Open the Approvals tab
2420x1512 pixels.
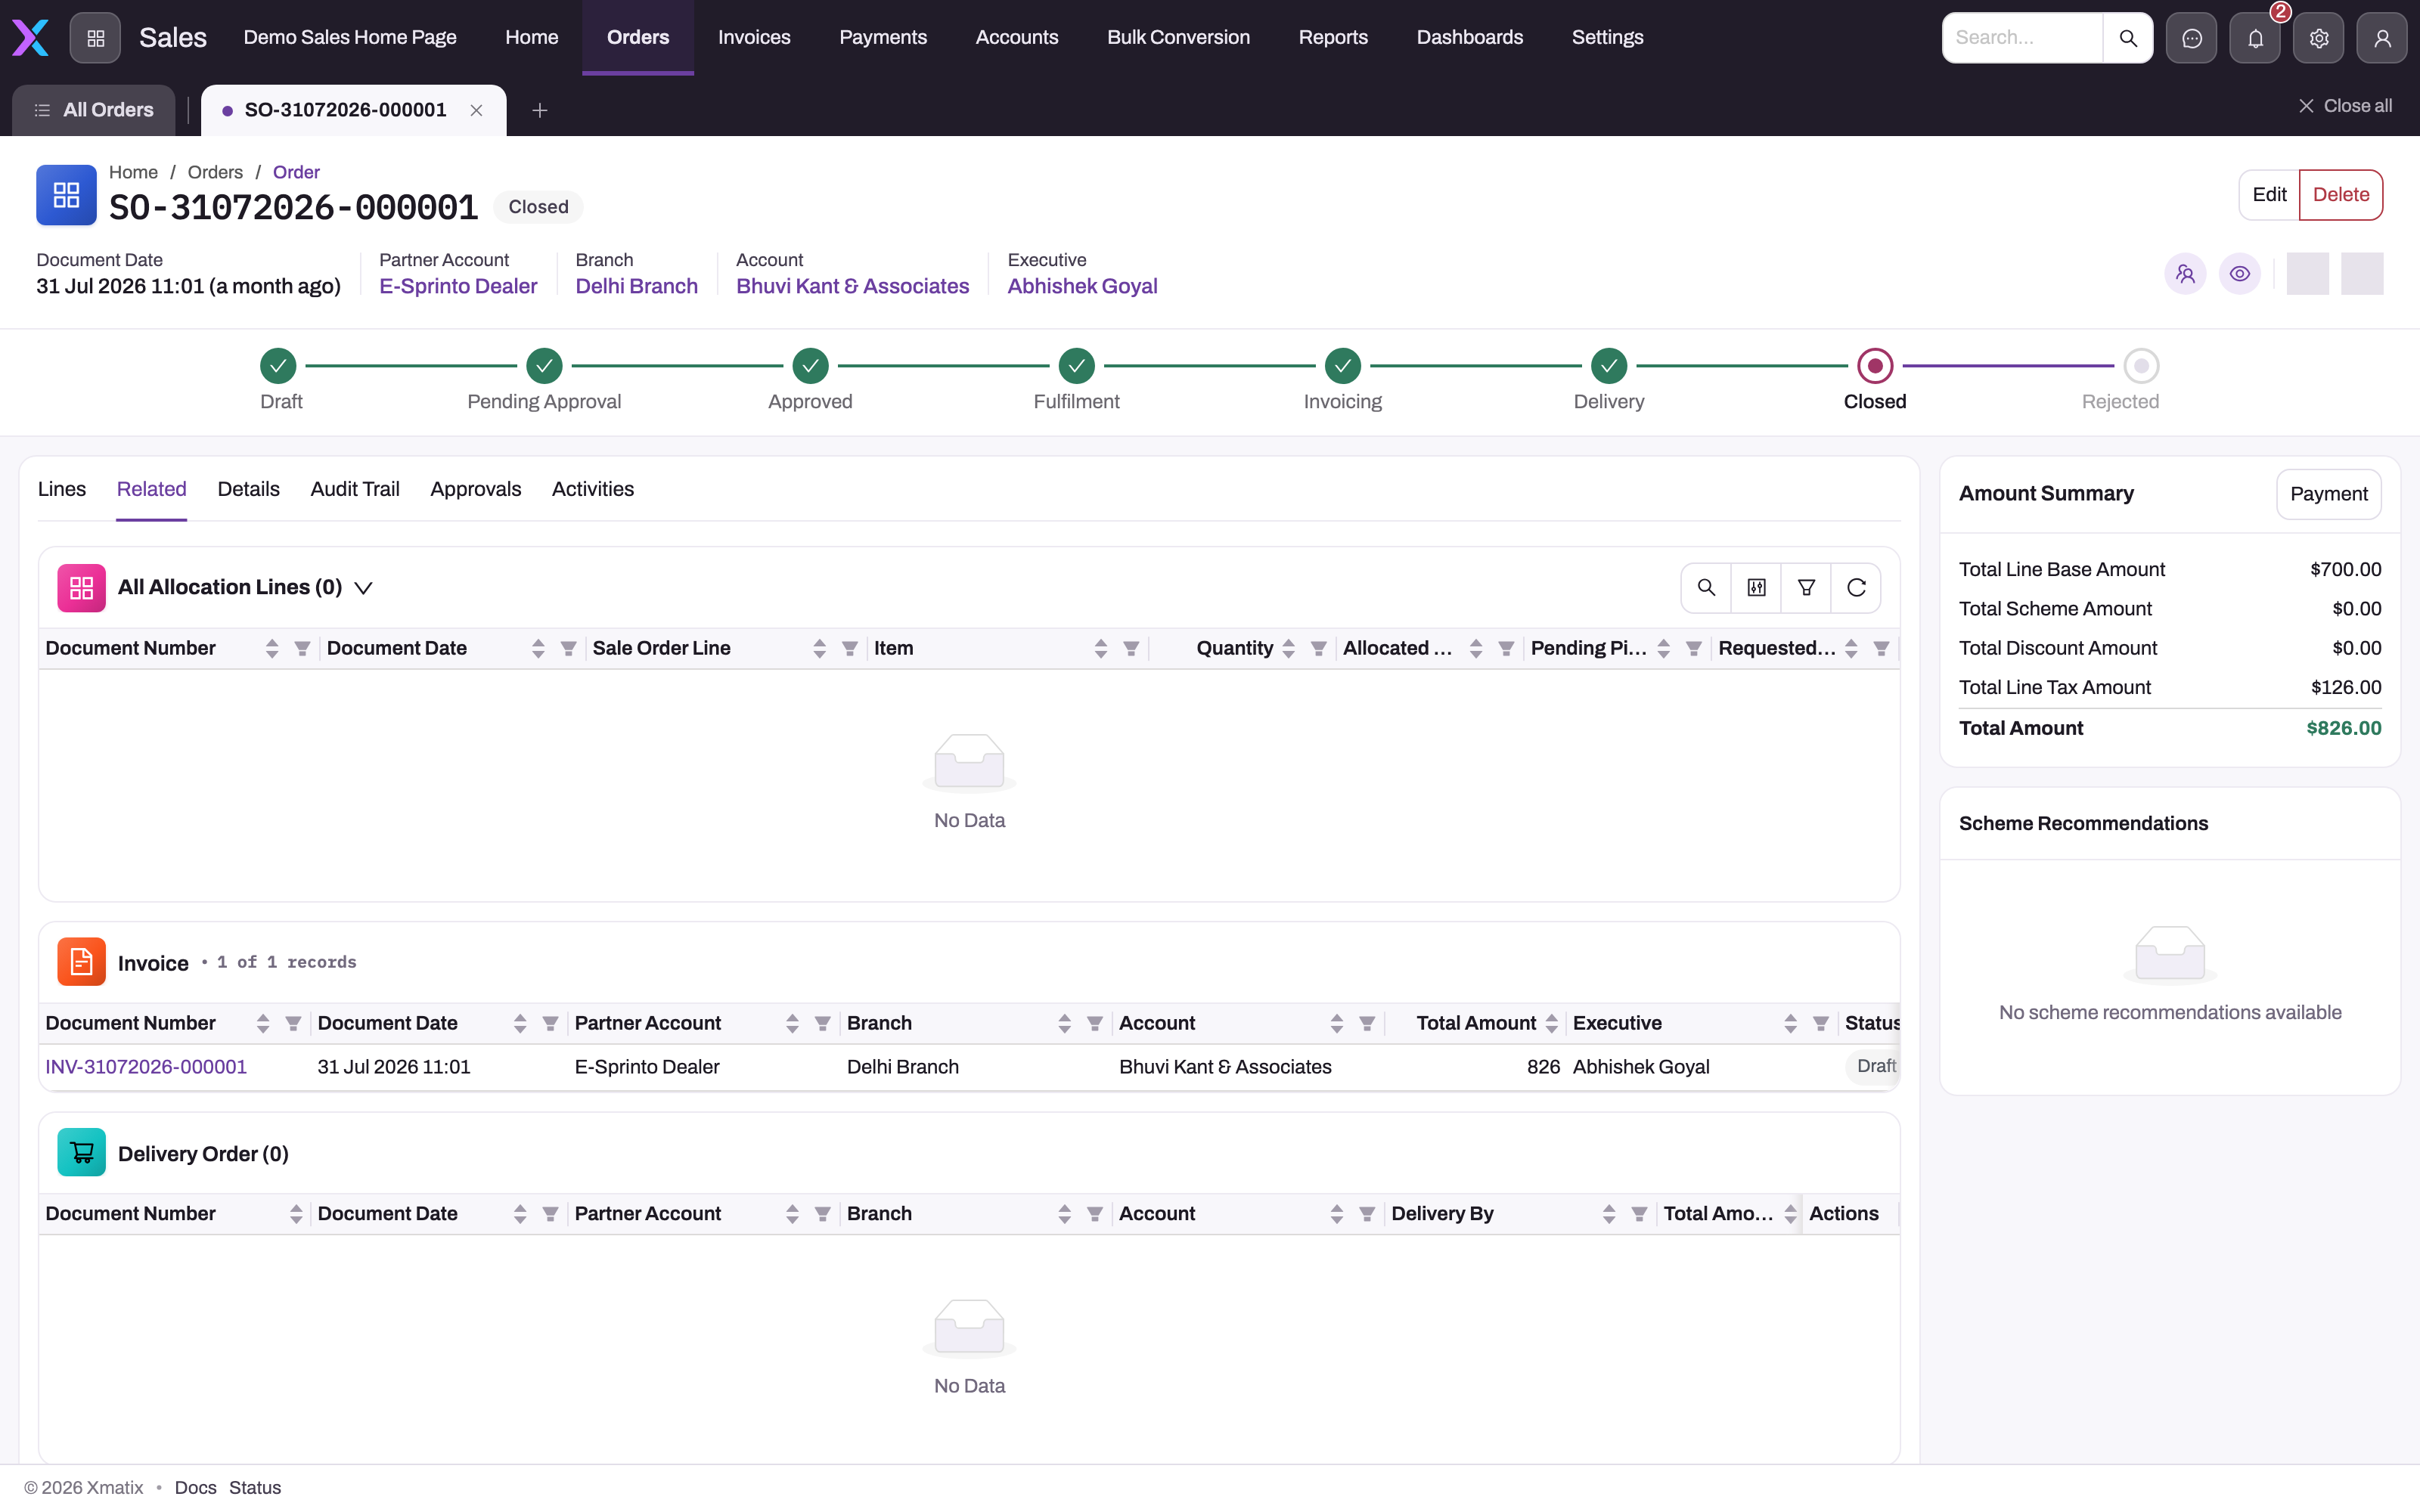[476, 489]
